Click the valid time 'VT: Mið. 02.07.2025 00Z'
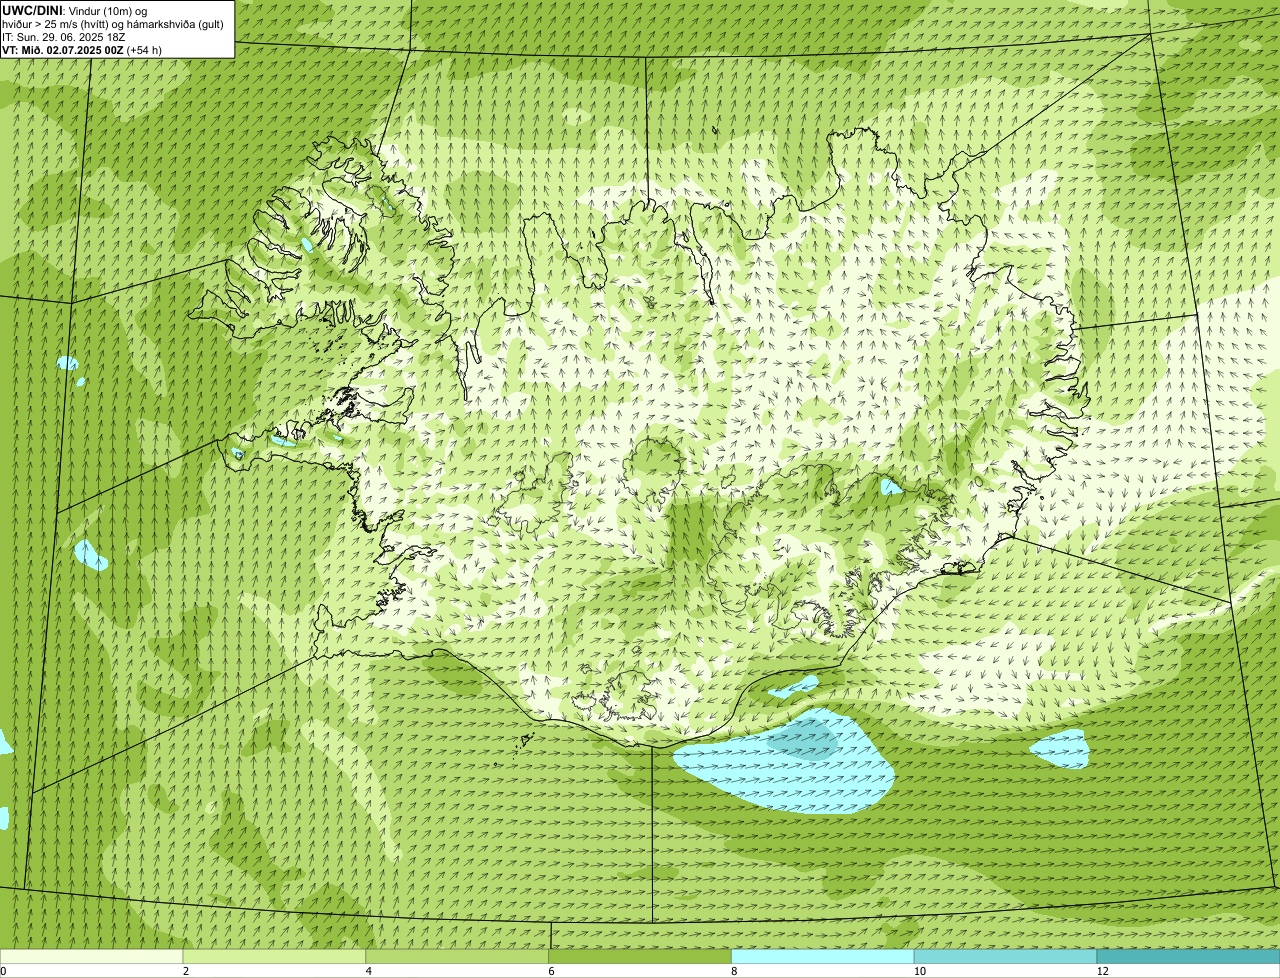The height and width of the screenshot is (978, 1280). click(62, 50)
